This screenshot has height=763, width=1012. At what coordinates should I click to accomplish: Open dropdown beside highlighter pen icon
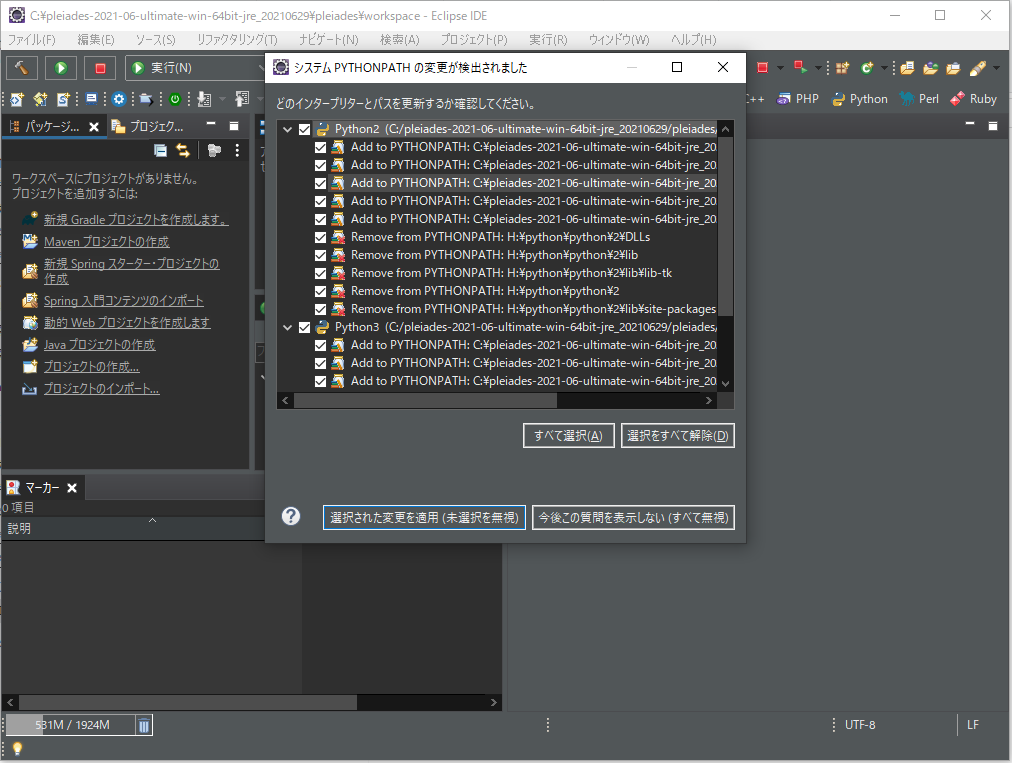point(996,68)
